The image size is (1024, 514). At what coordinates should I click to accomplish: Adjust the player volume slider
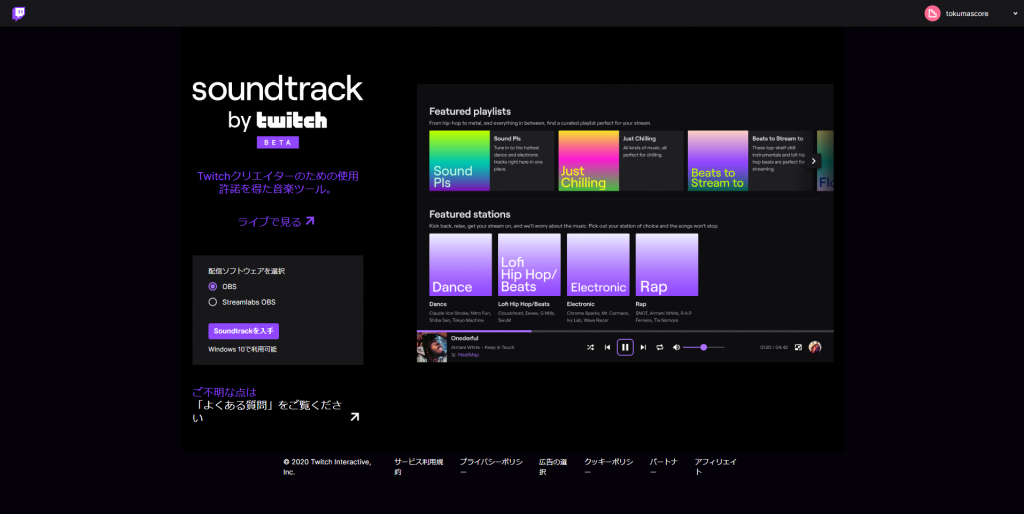click(704, 347)
